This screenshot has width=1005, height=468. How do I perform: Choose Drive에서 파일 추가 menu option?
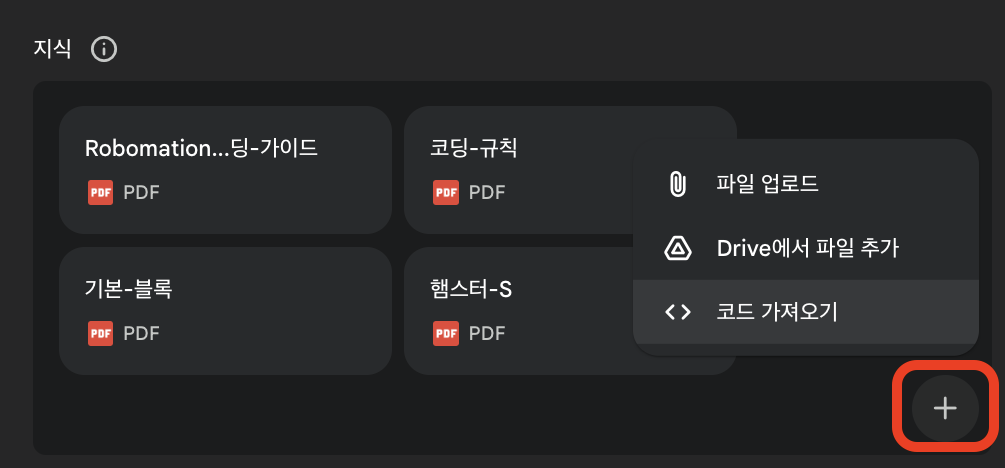pos(807,248)
